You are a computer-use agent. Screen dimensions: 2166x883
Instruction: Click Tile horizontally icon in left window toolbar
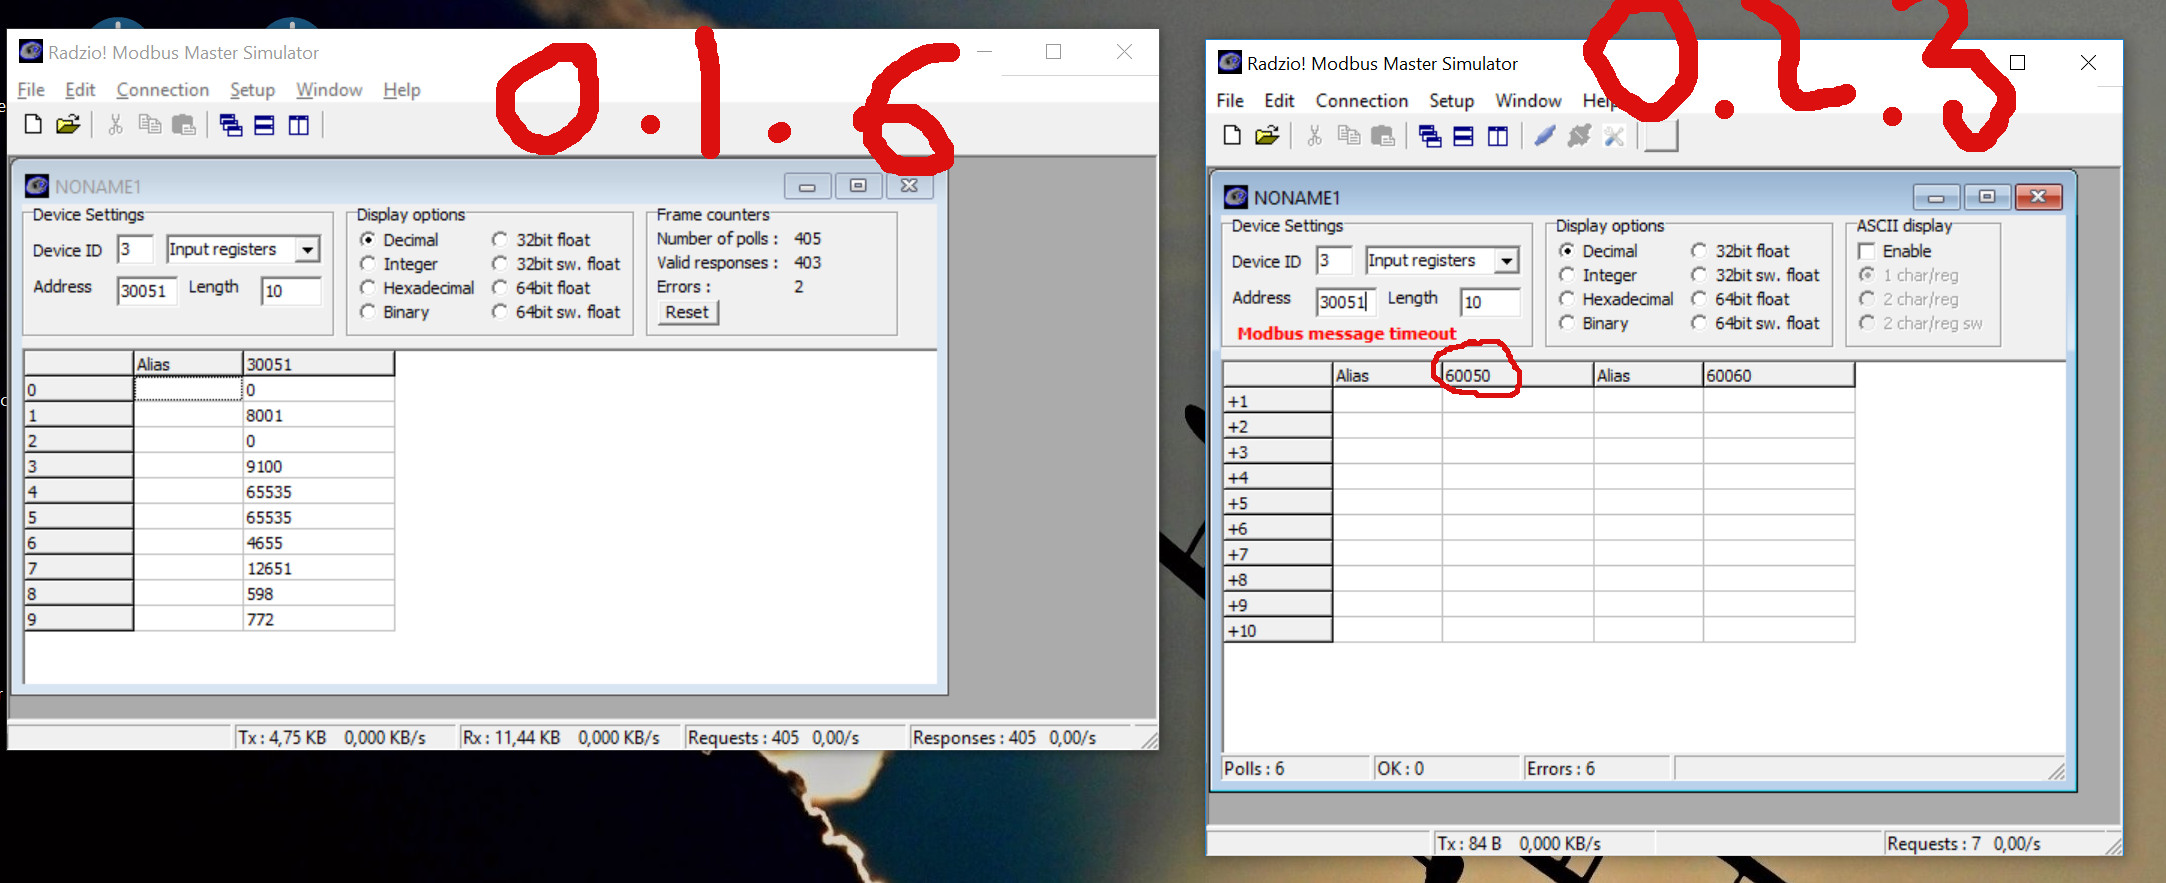[x=264, y=125]
